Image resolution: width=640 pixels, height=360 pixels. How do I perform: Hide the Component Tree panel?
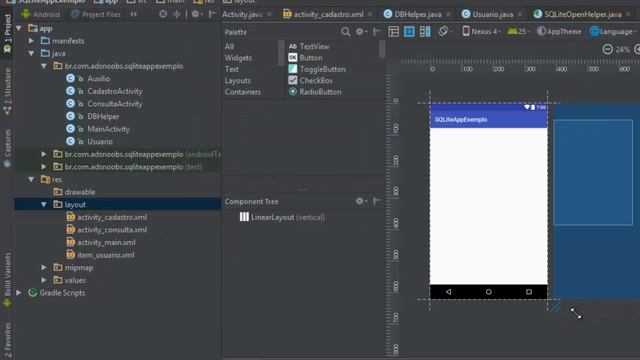click(x=377, y=201)
